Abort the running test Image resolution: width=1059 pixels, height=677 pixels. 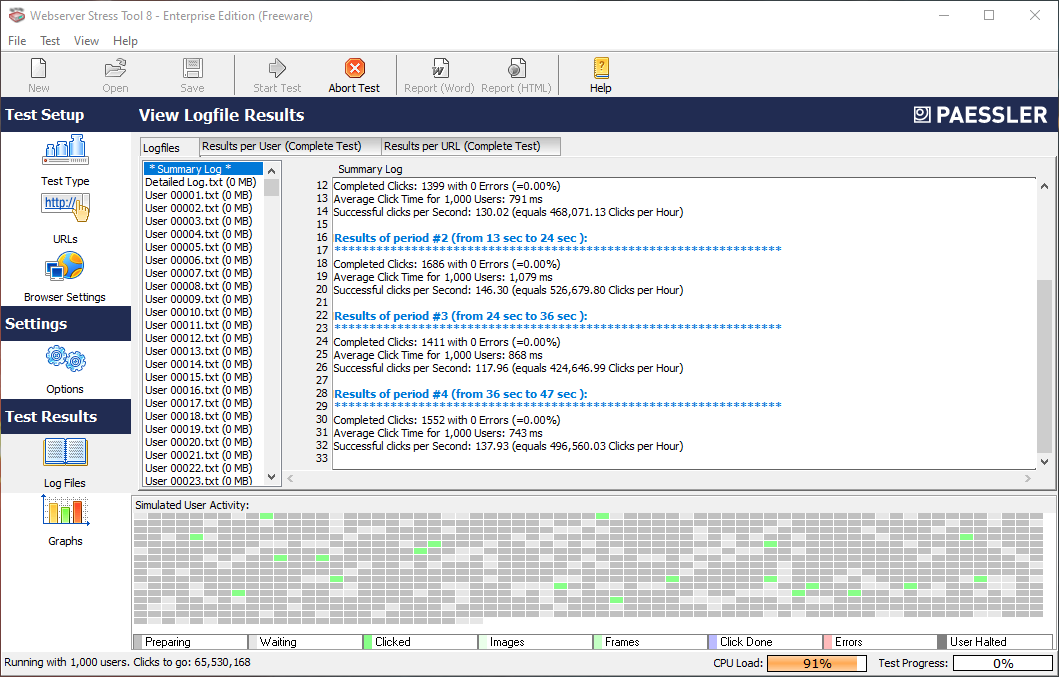tap(353, 74)
